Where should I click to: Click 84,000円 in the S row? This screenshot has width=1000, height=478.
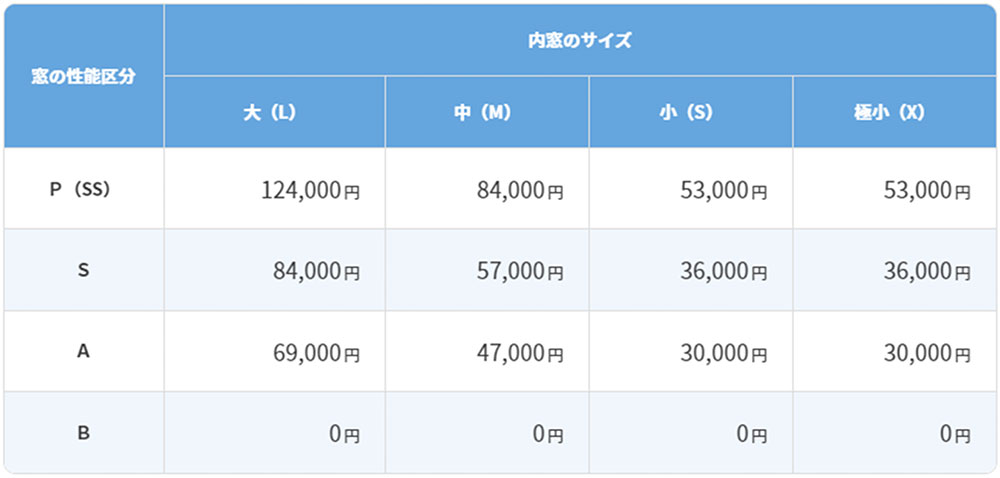(316, 271)
